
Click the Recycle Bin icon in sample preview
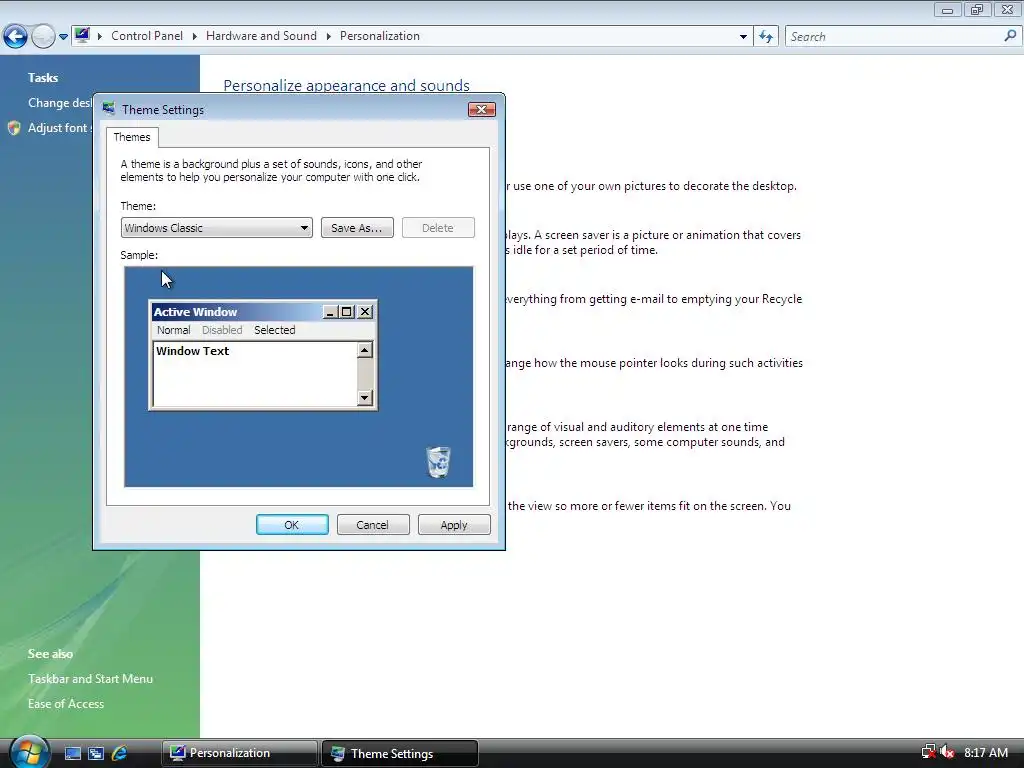point(438,462)
